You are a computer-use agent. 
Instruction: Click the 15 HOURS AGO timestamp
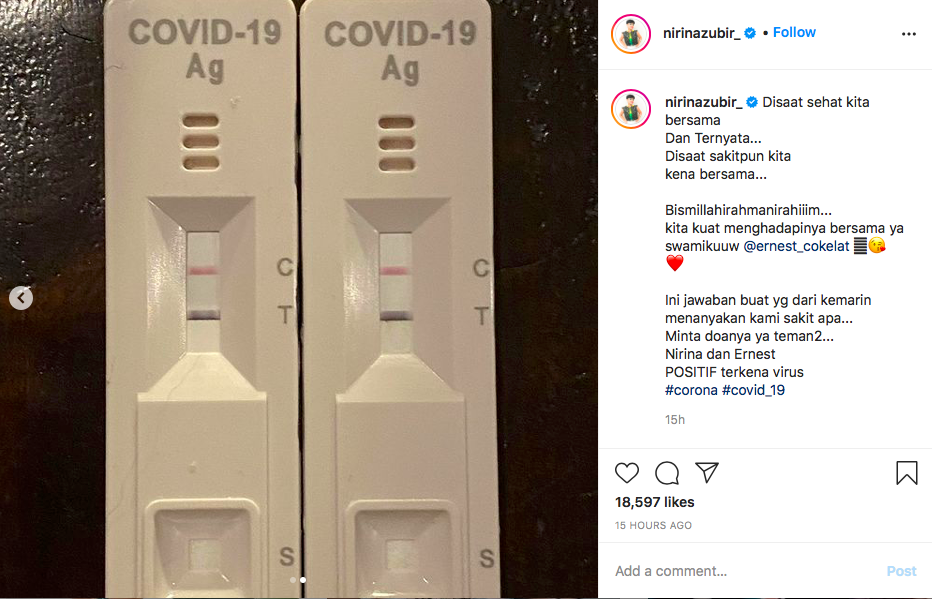click(653, 525)
